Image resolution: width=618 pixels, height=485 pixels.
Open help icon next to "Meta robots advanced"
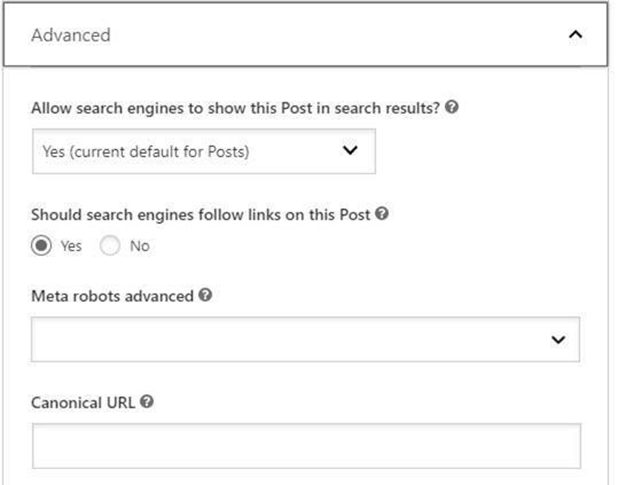tap(205, 295)
